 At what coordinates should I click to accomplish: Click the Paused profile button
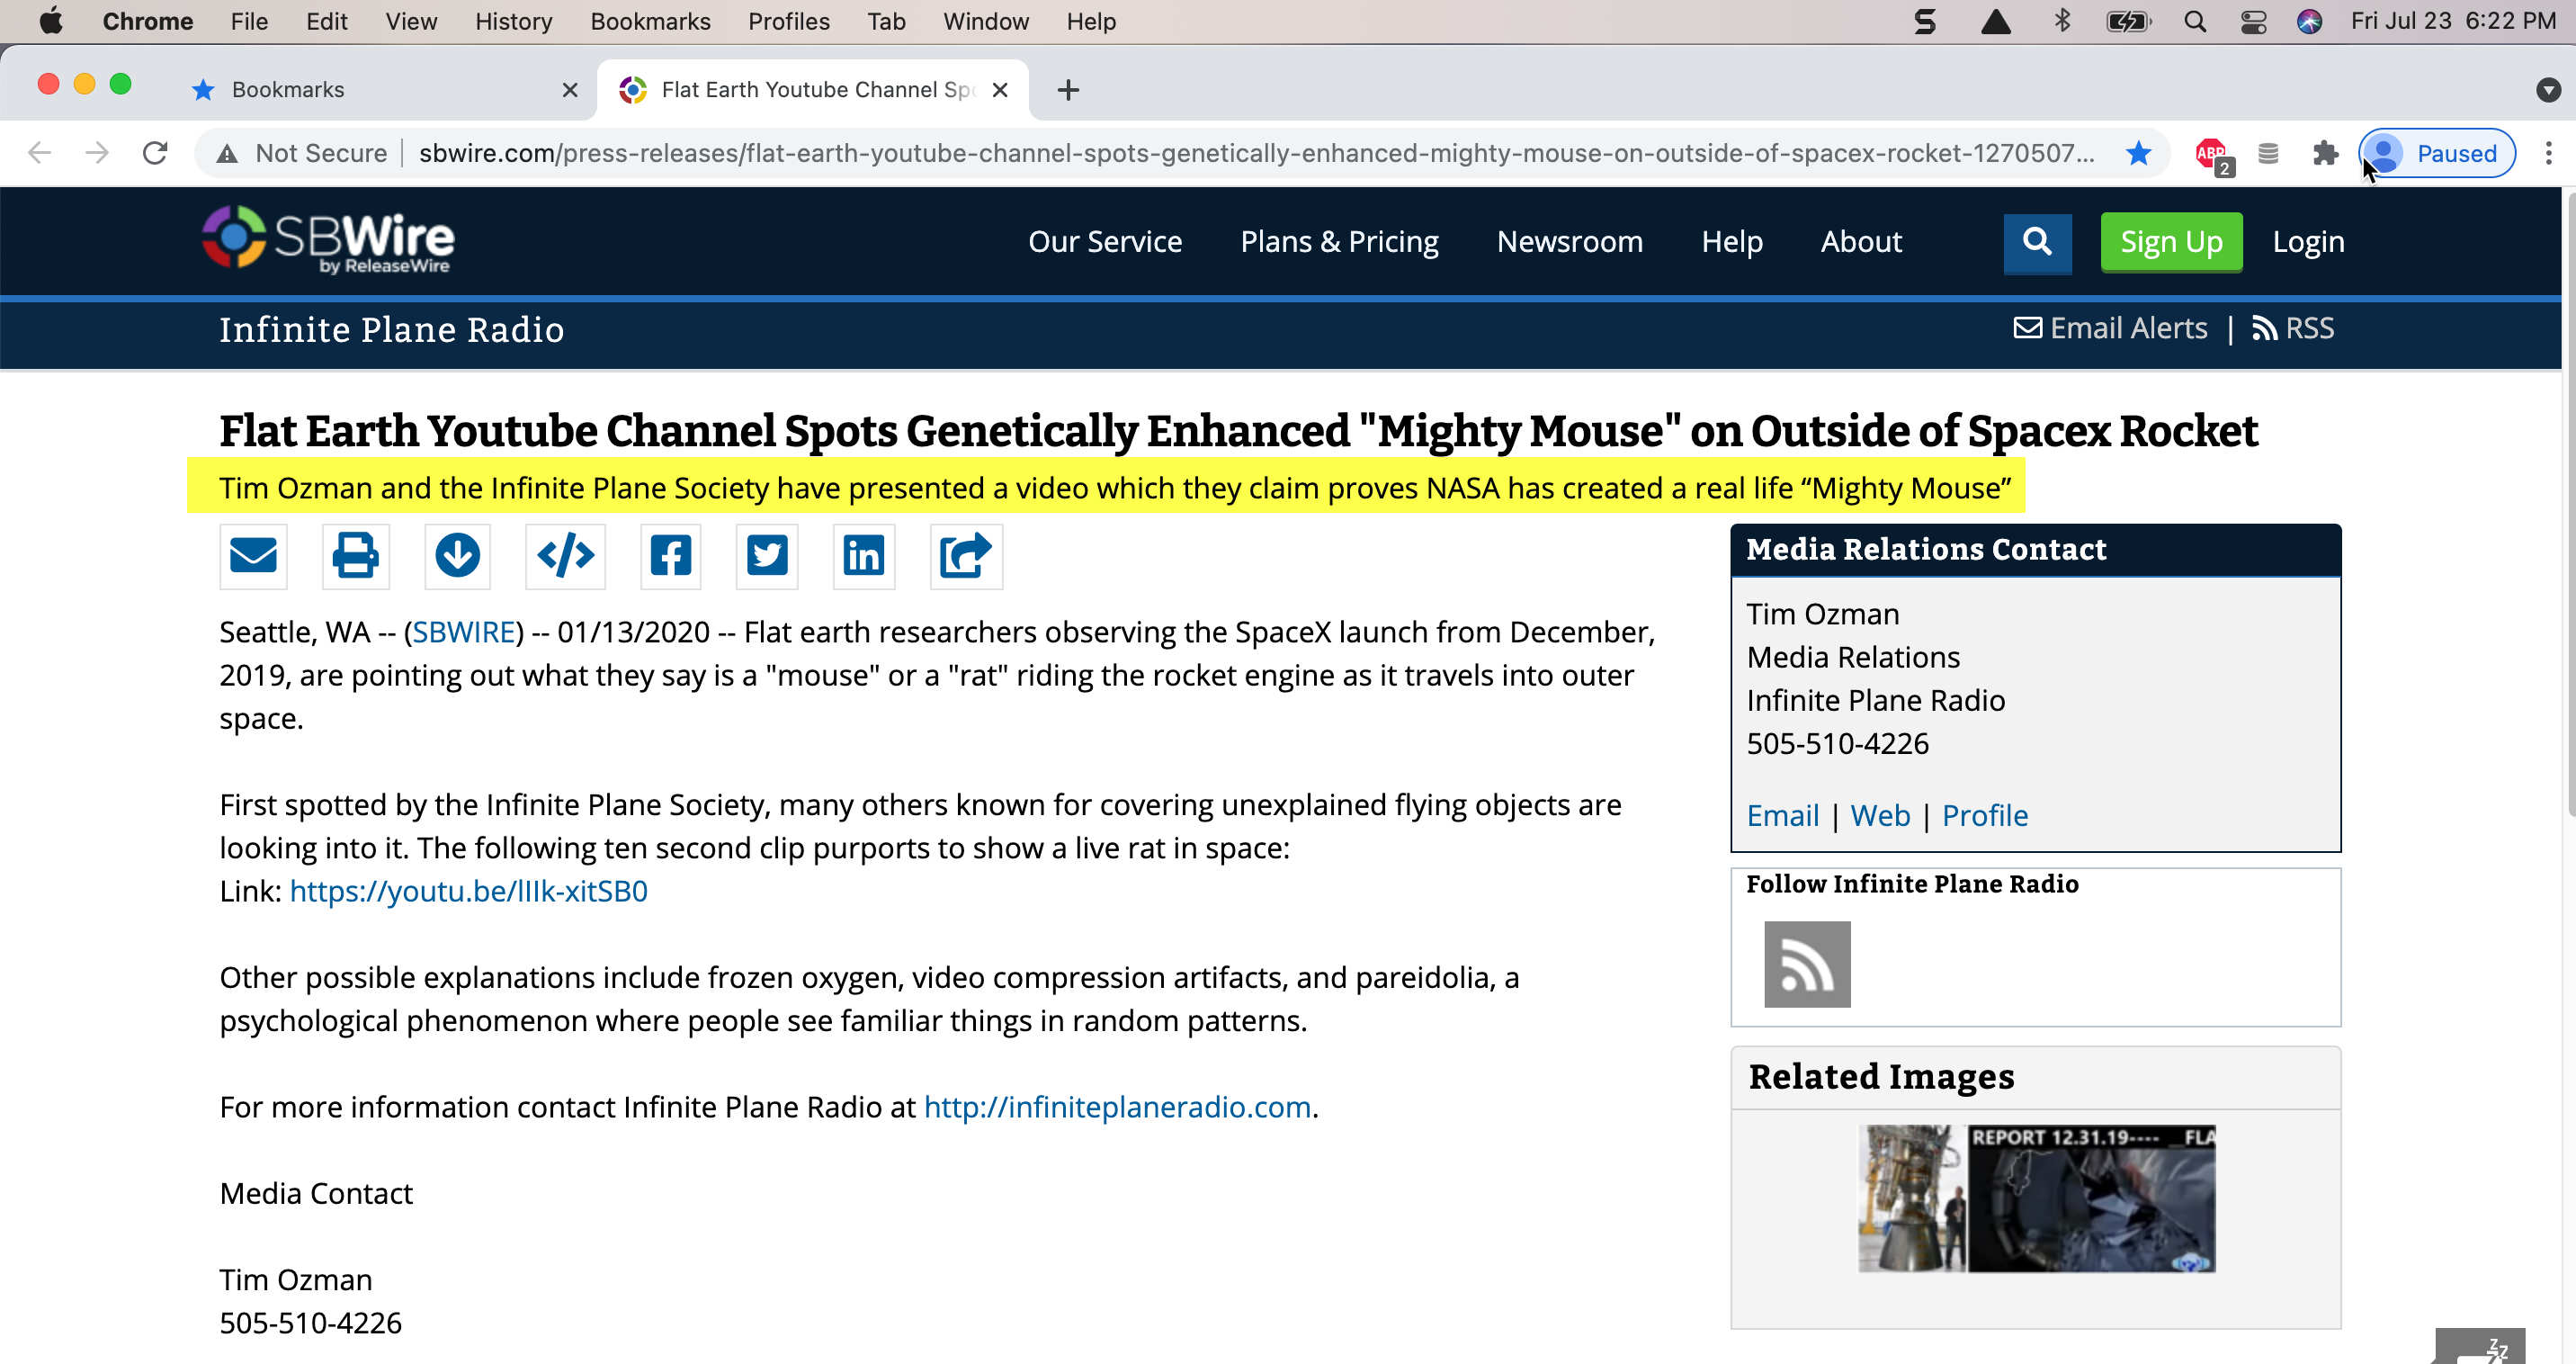pyautogui.click(x=2436, y=153)
